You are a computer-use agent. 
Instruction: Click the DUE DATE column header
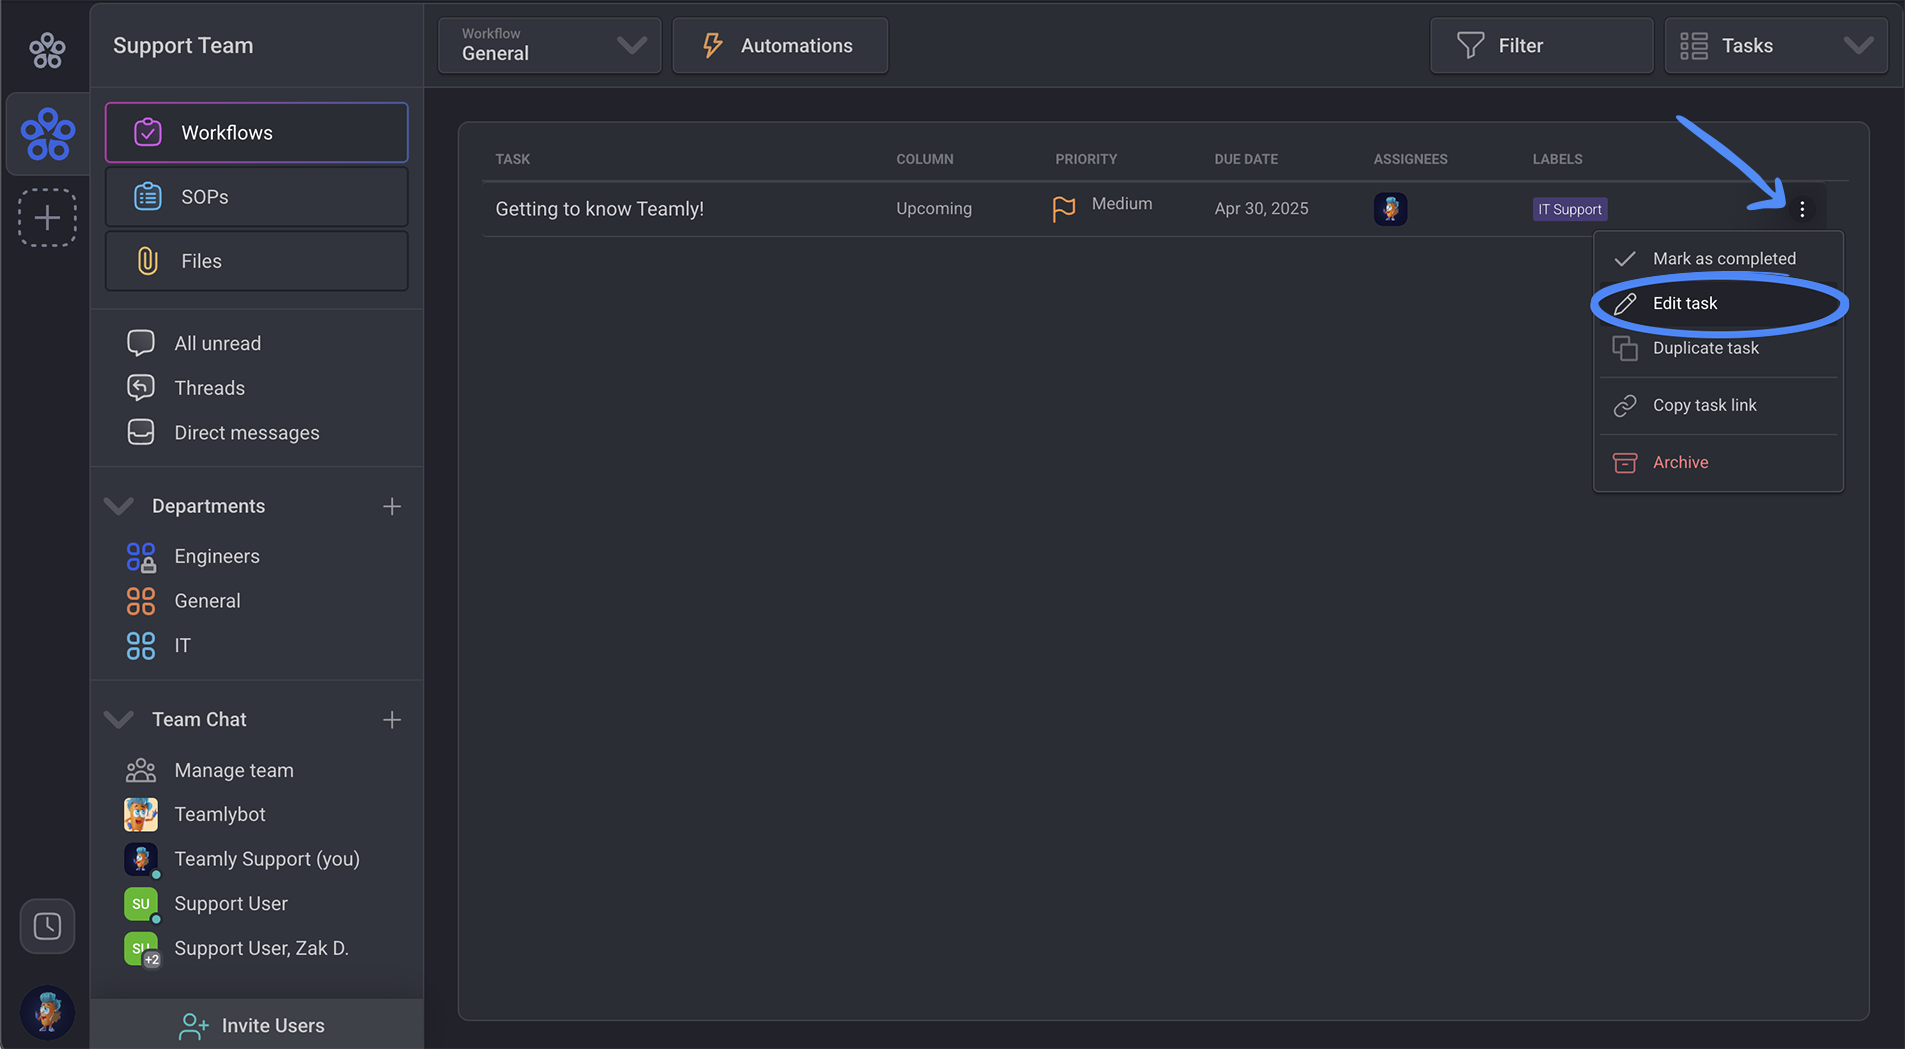pyautogui.click(x=1246, y=159)
